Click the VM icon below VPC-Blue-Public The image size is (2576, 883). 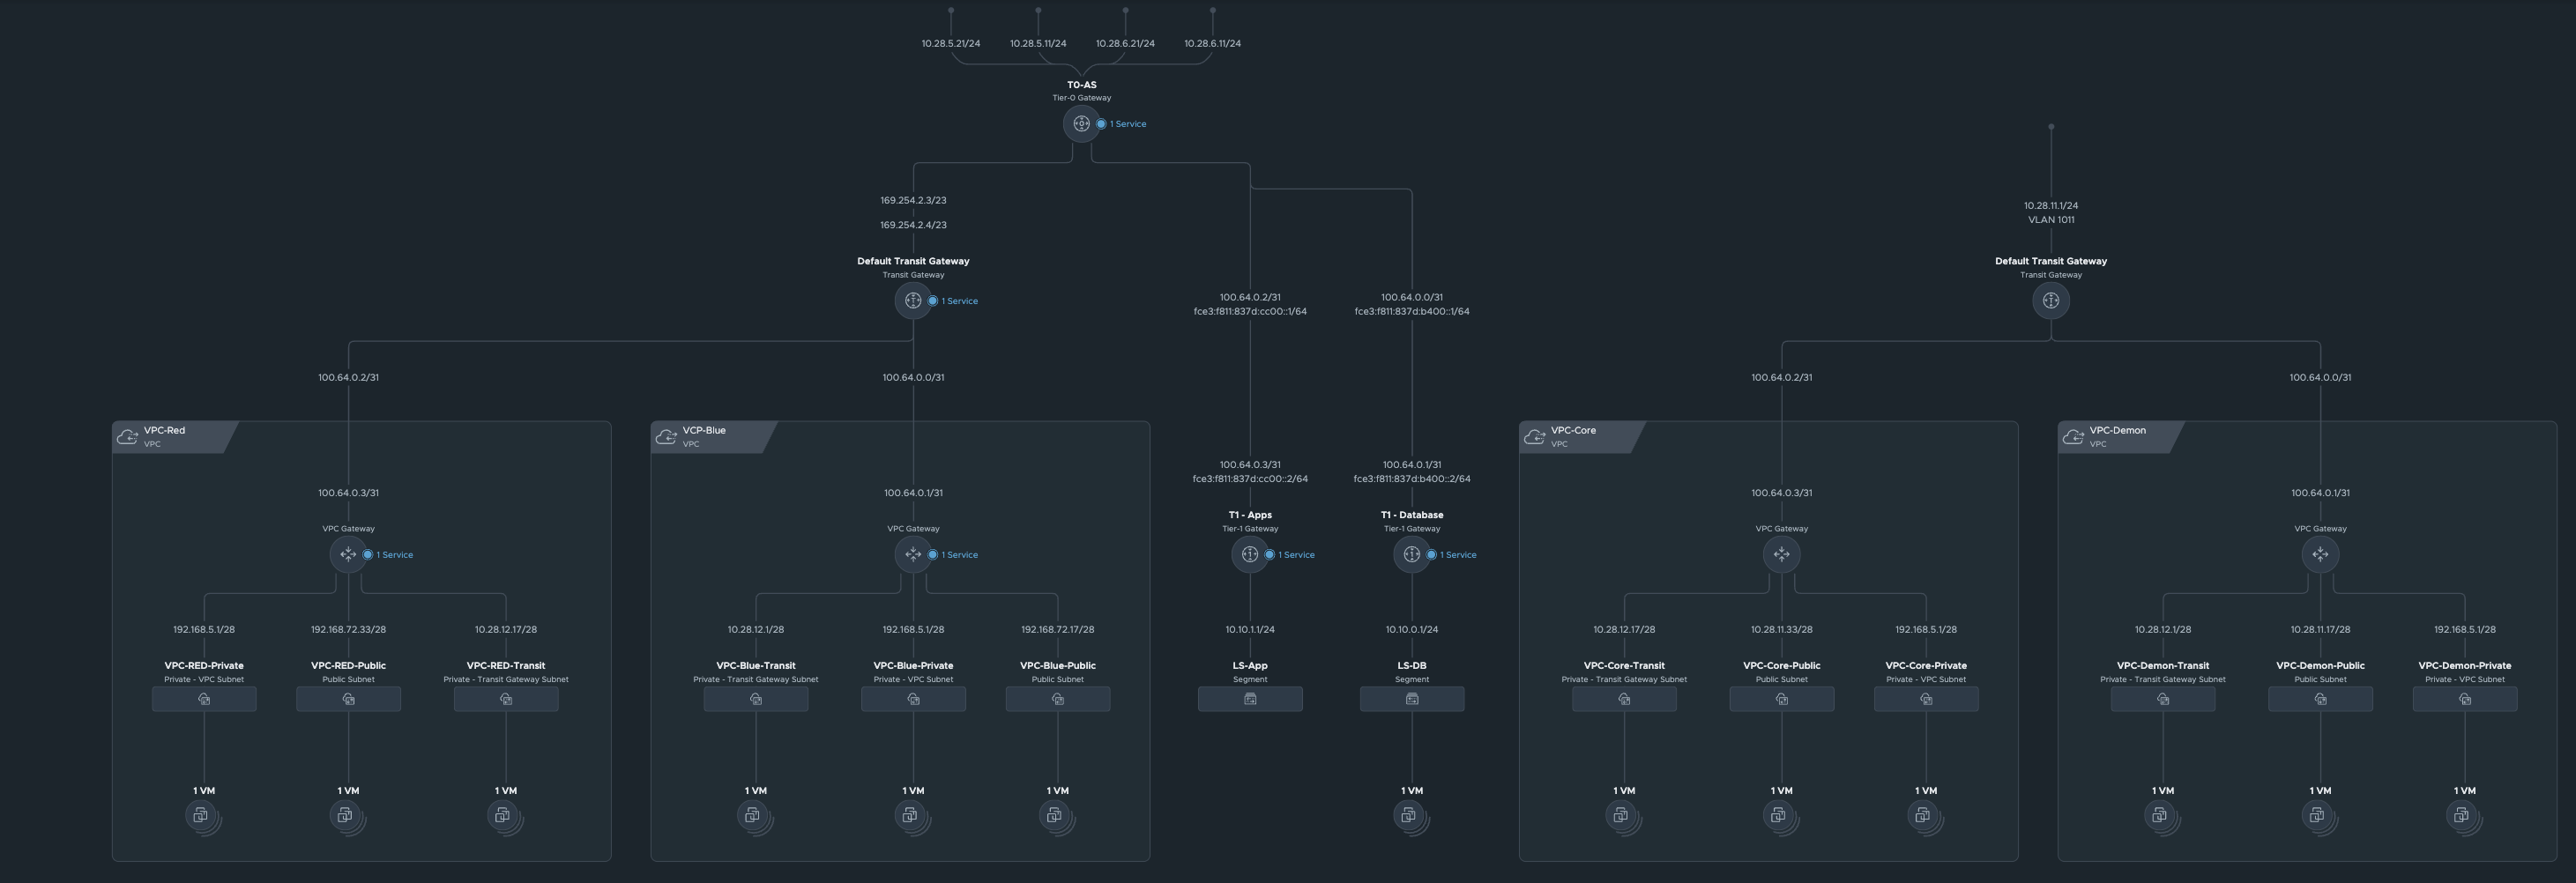click(x=1056, y=813)
